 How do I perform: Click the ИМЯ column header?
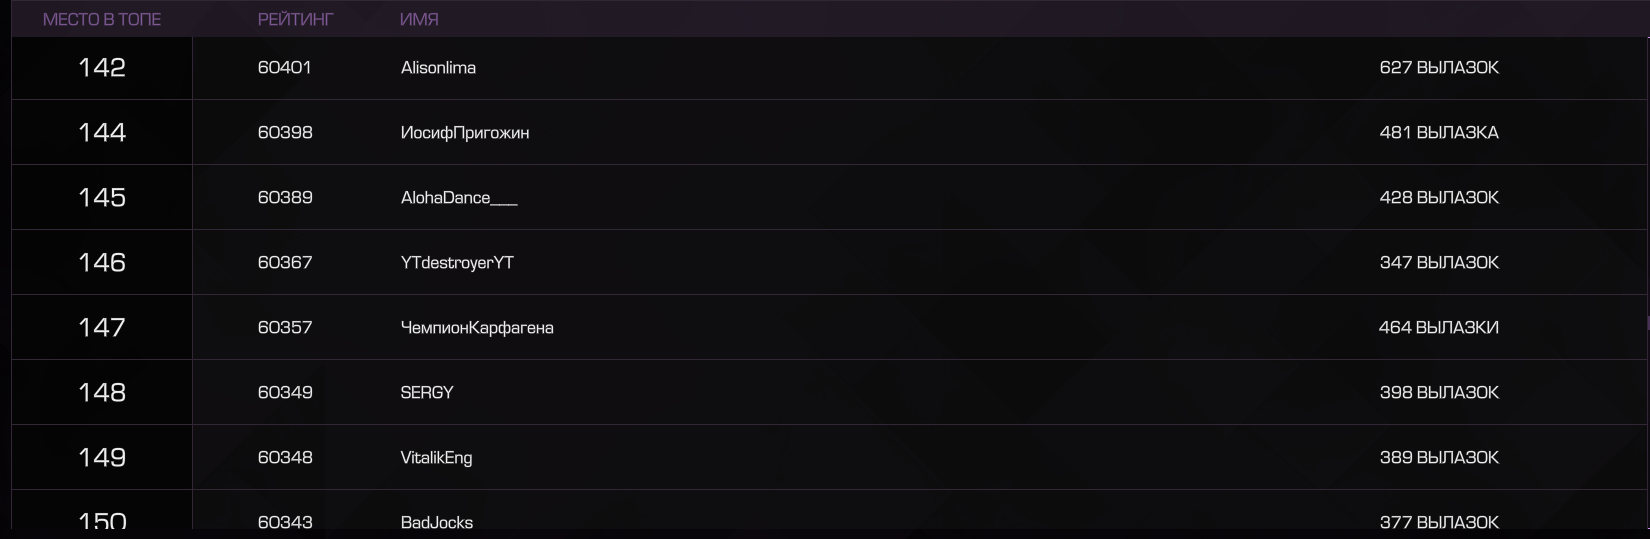tap(419, 19)
